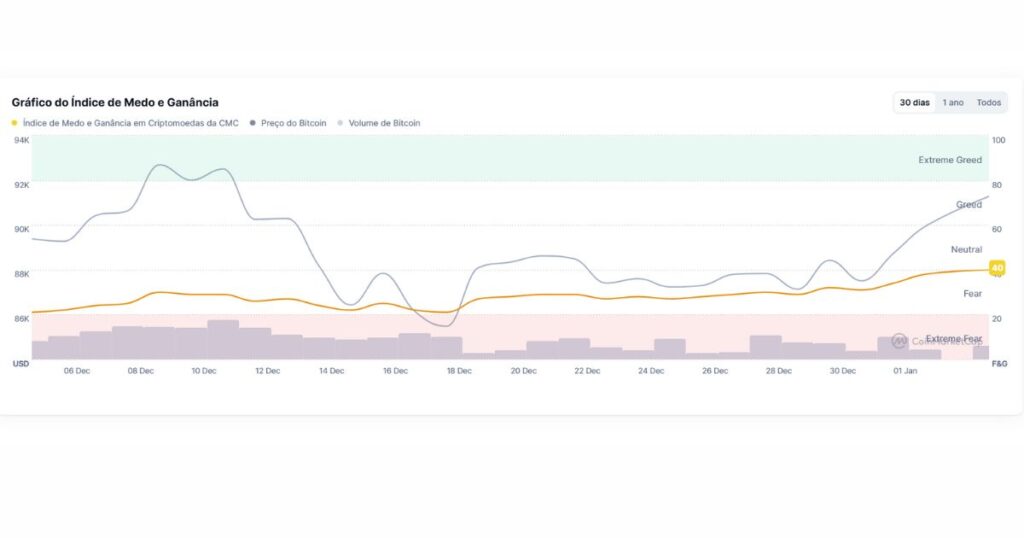This screenshot has width=1024, height=538.
Task: Click the Extreme Greed zone label
Action: [x=950, y=160]
